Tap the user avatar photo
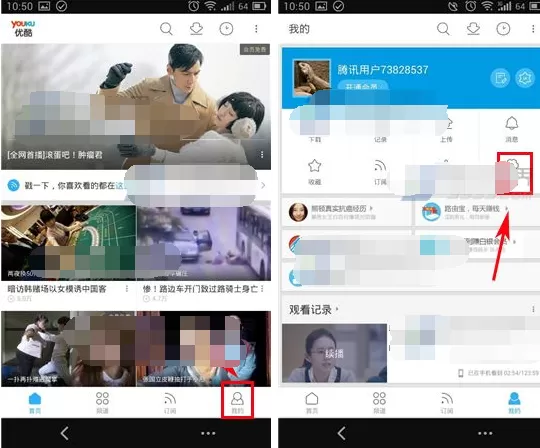This screenshot has width=540, height=448. coord(312,77)
